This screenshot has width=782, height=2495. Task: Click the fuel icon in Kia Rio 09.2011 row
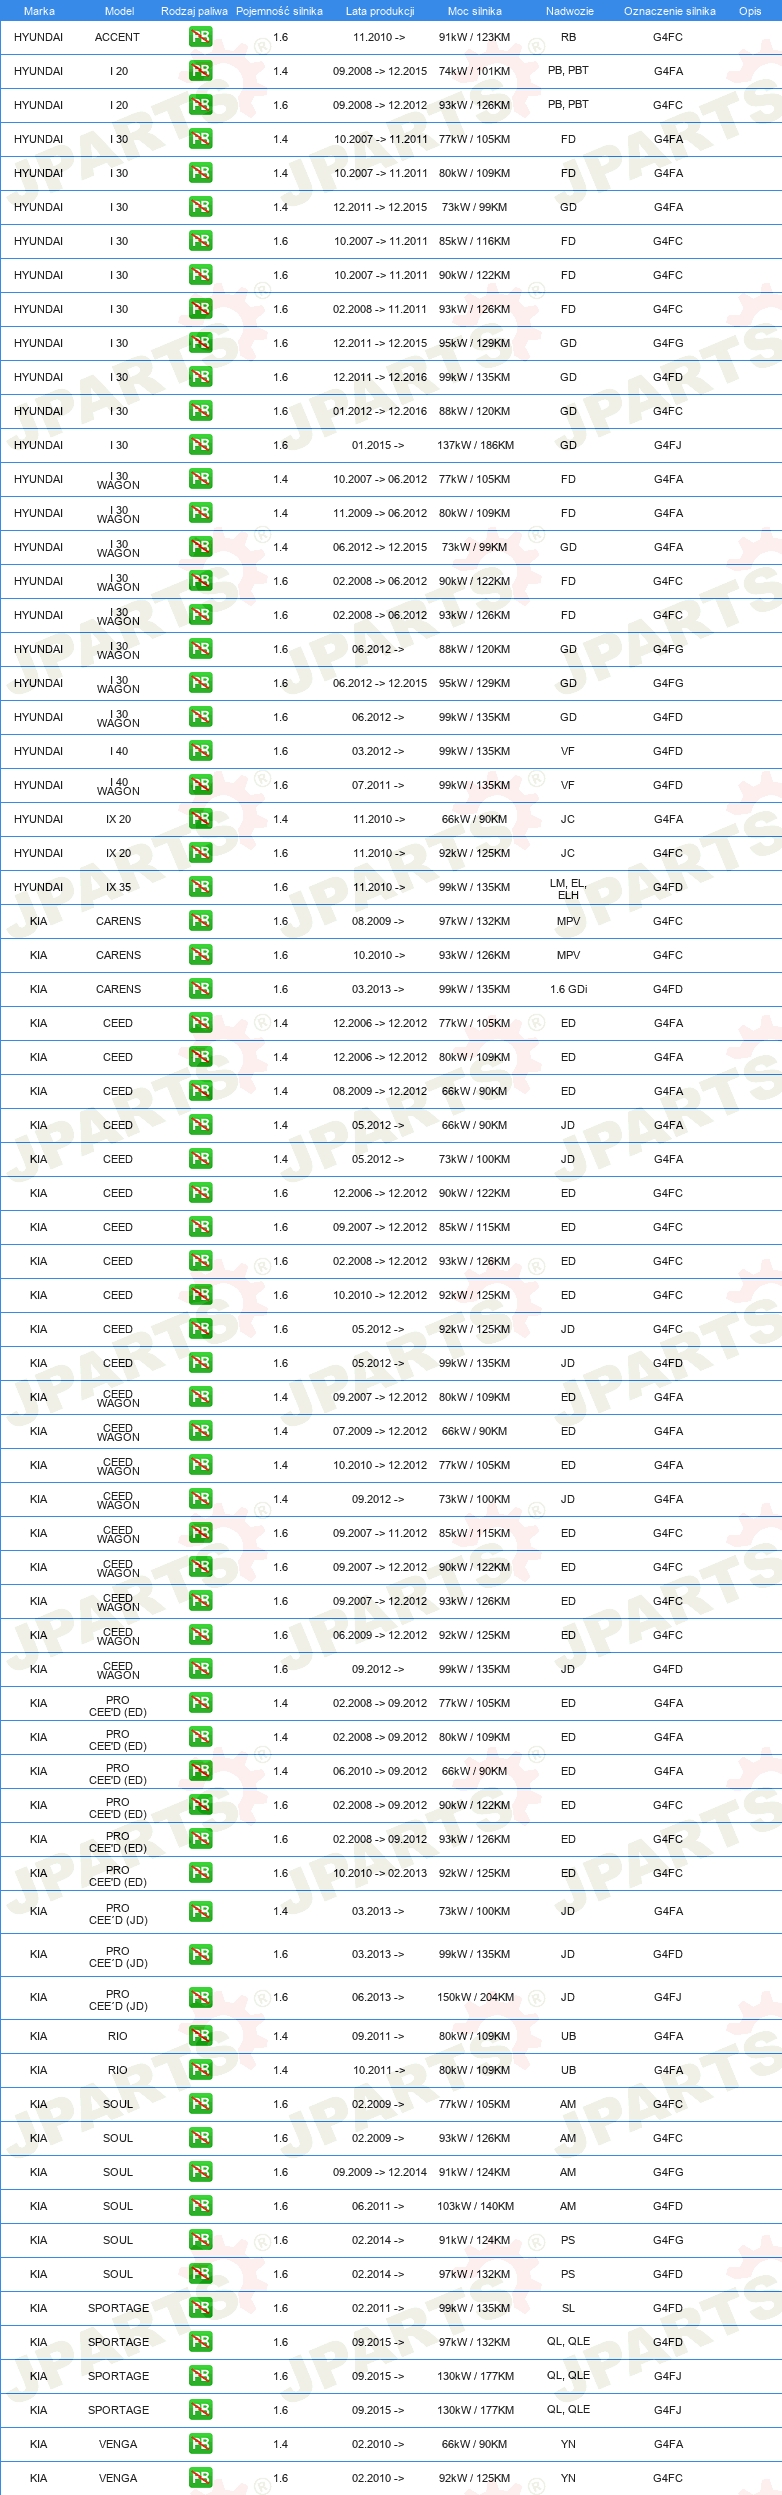(200, 2036)
